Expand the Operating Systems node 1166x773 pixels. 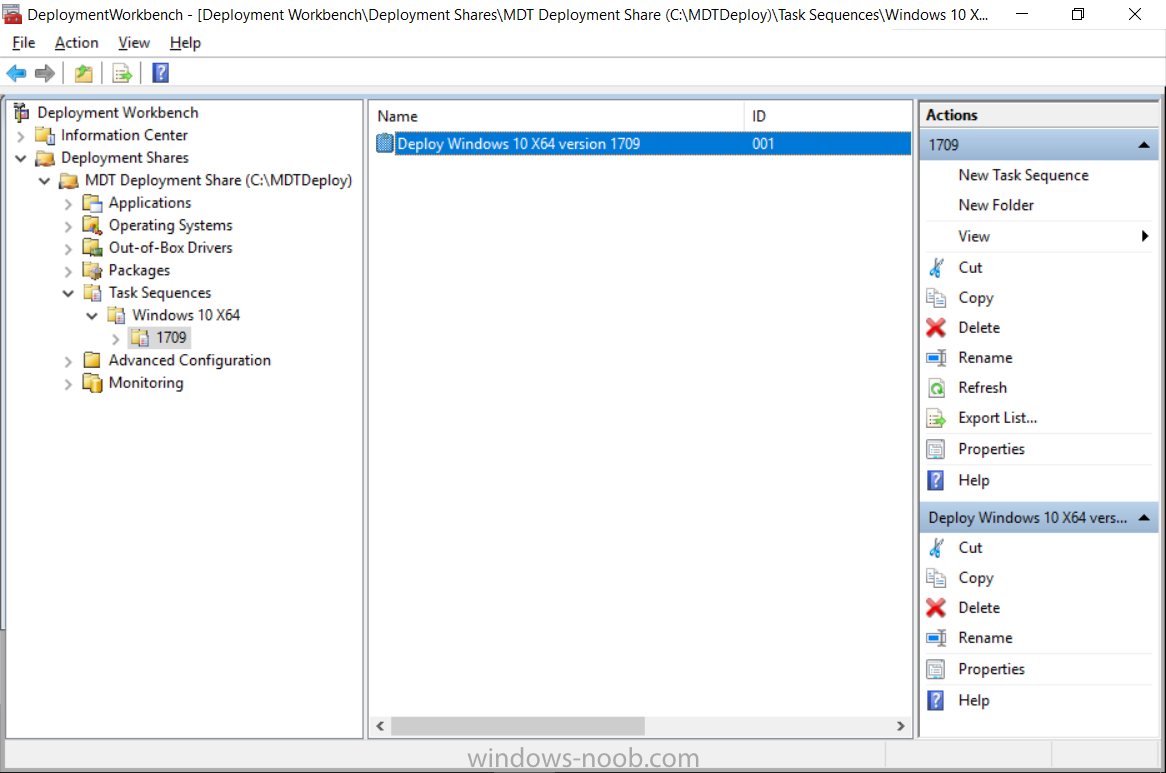pos(68,226)
